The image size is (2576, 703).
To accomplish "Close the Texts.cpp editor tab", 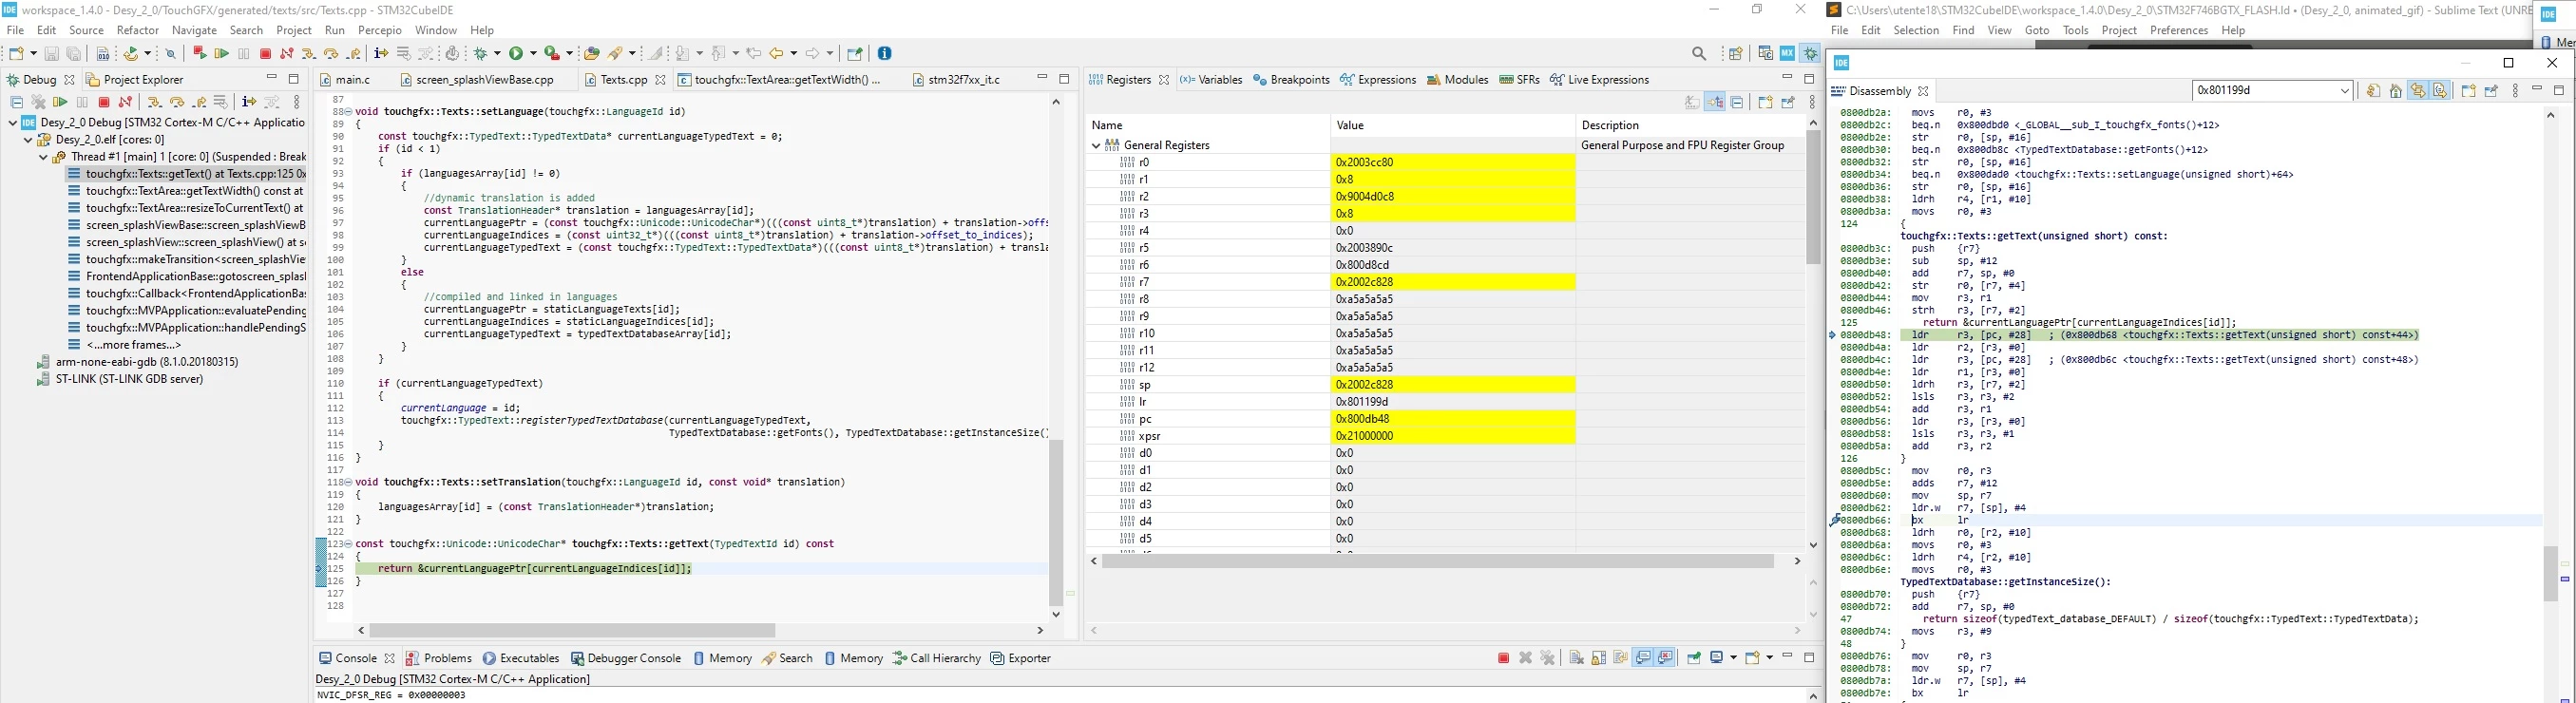I will [661, 80].
